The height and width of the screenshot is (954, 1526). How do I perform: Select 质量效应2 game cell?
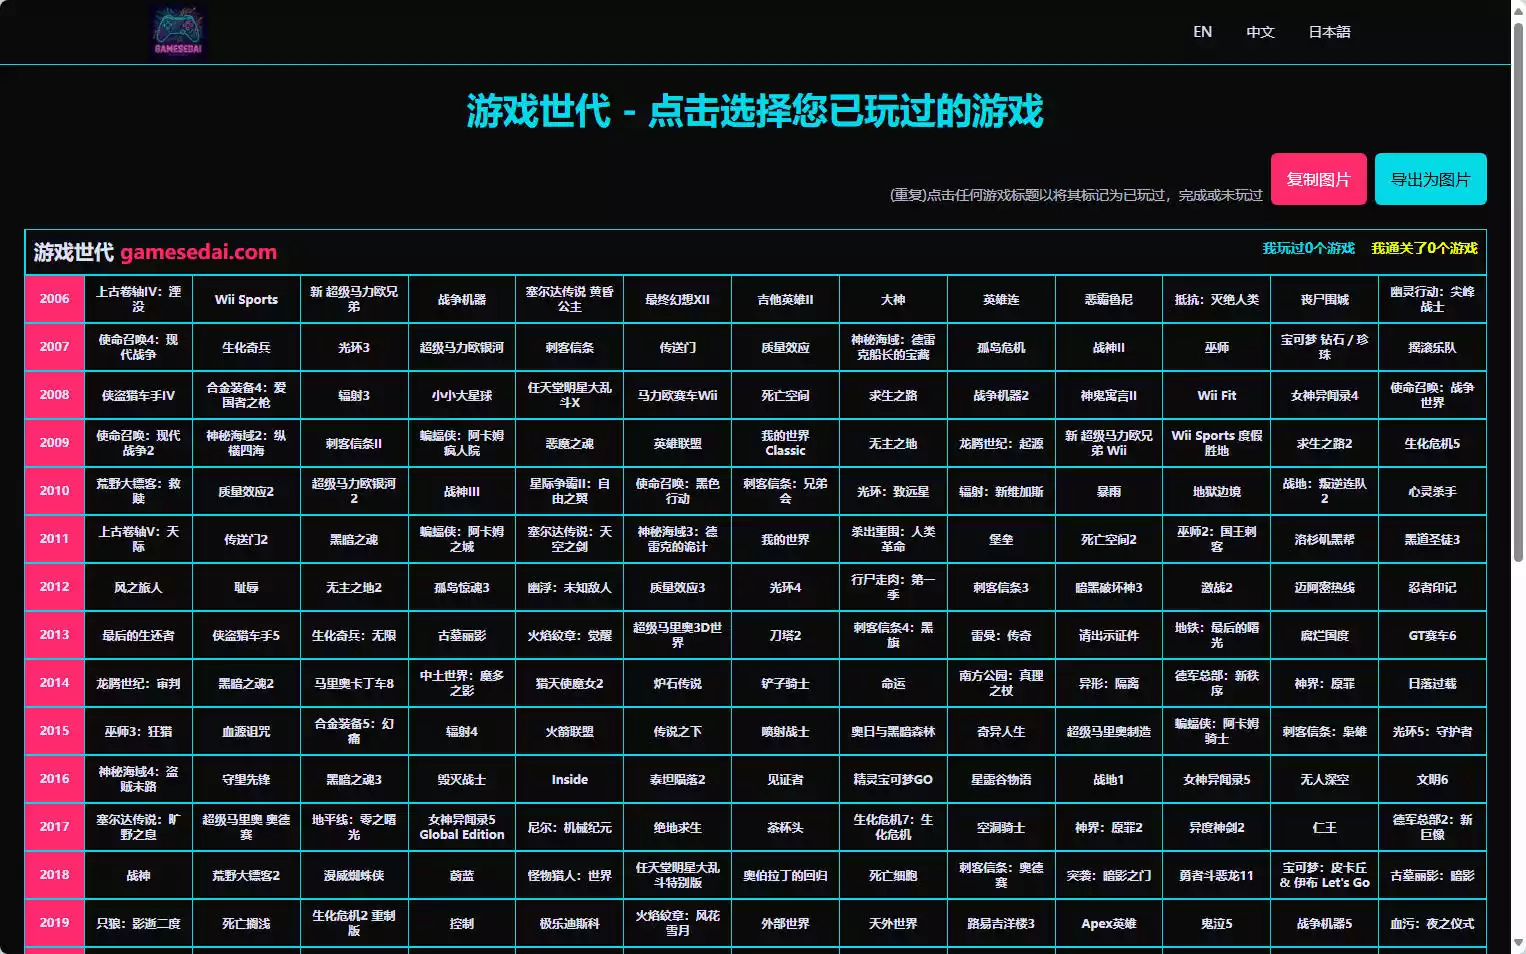click(246, 491)
